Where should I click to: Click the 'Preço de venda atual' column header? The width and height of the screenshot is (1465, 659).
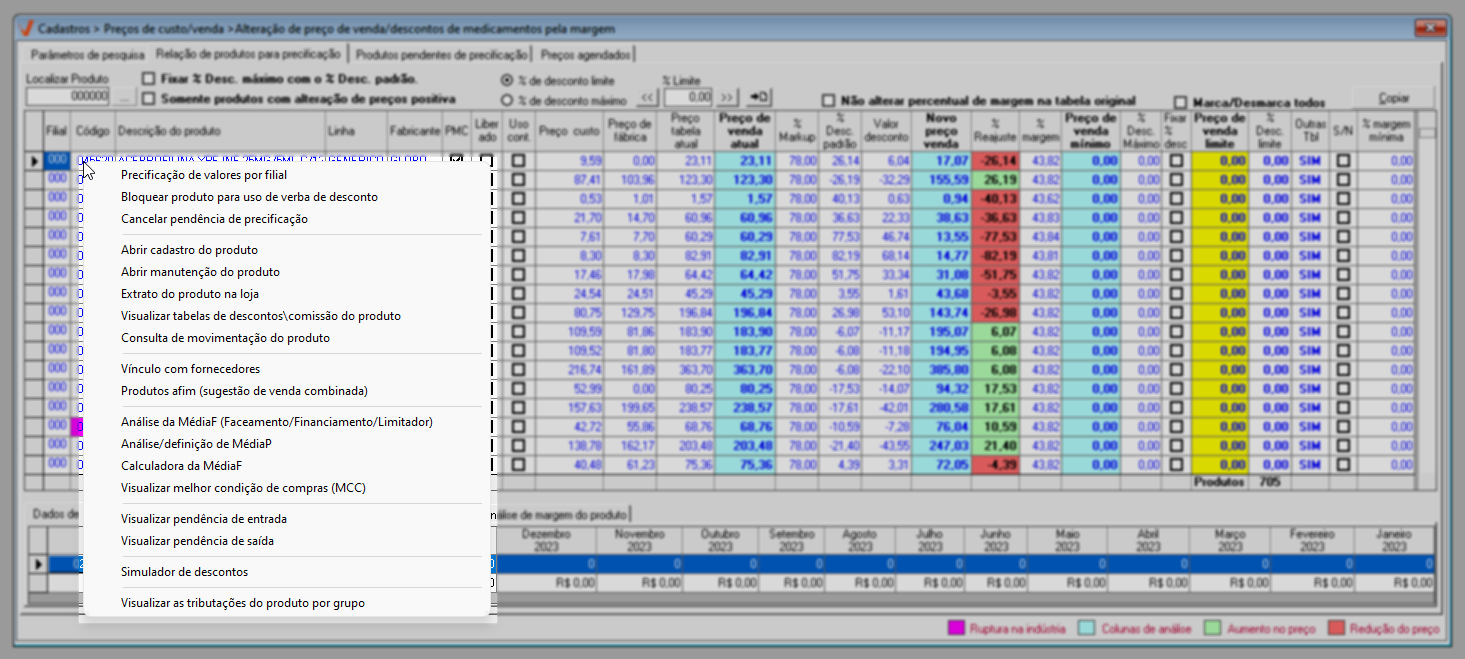pos(744,130)
